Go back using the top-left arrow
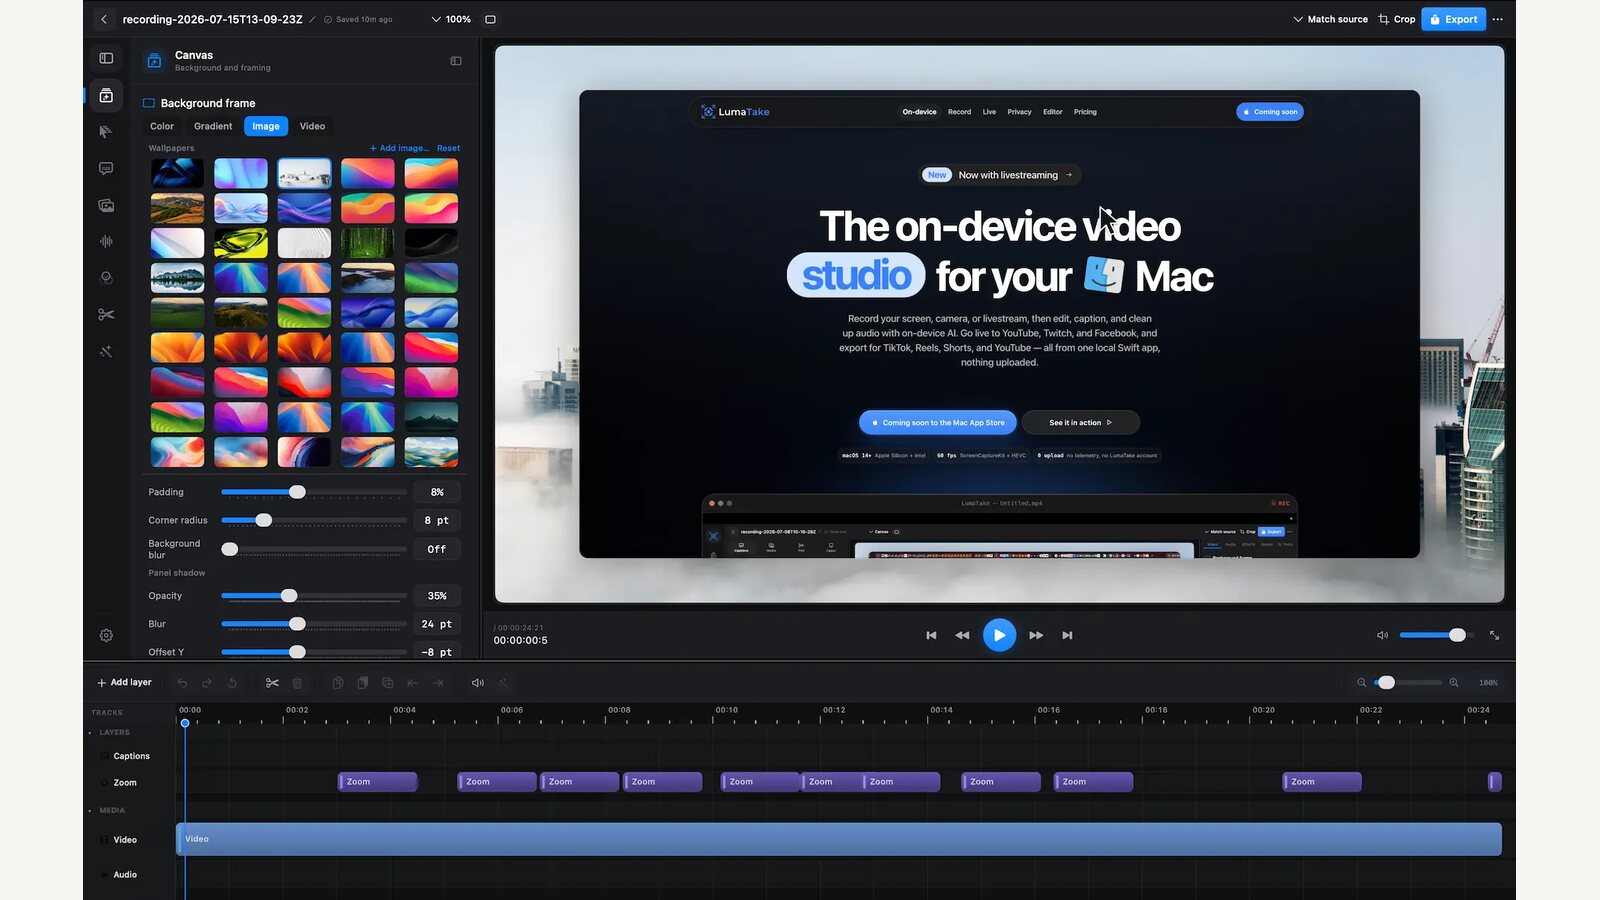The image size is (1600, 900). (104, 19)
